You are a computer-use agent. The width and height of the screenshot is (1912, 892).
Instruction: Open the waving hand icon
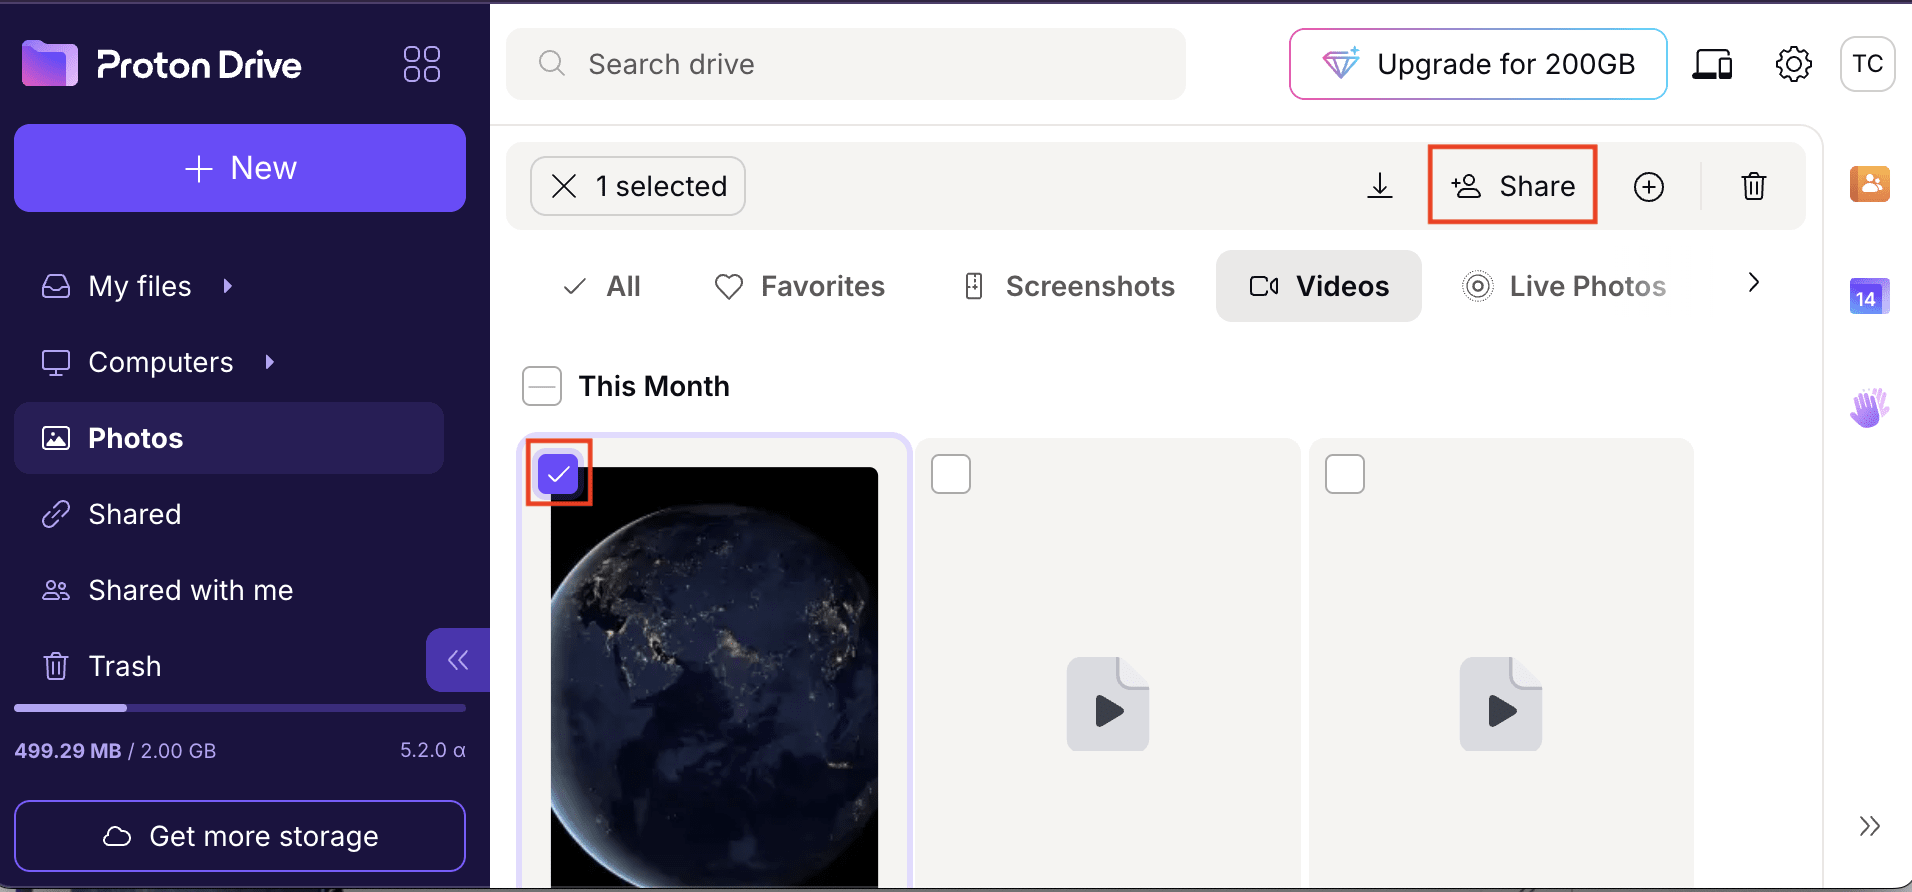click(x=1869, y=408)
